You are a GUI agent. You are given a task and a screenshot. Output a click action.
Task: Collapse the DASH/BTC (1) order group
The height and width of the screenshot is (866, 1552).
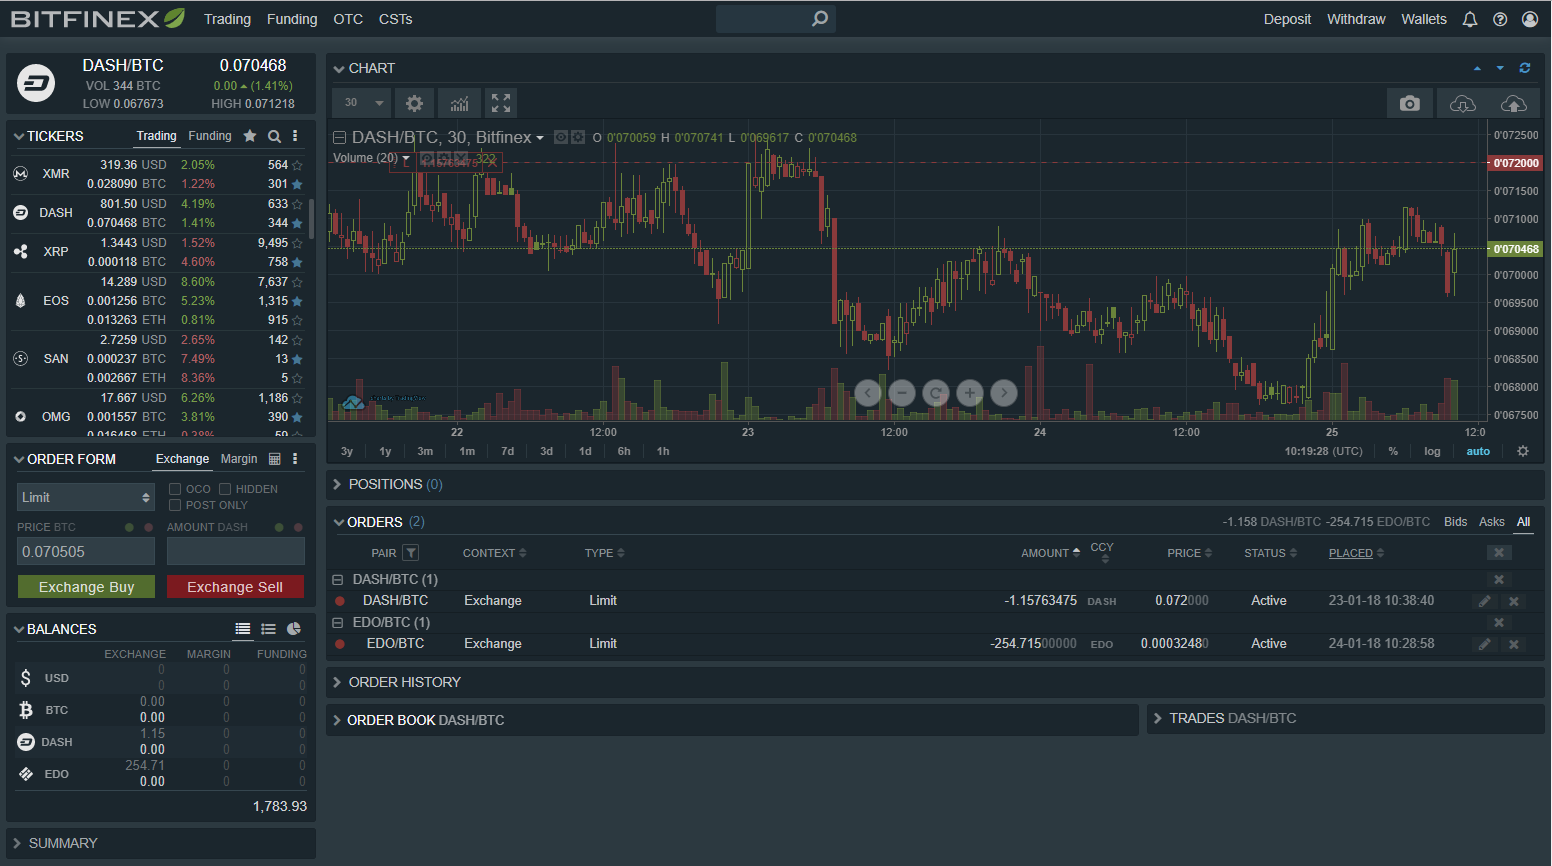(338, 579)
